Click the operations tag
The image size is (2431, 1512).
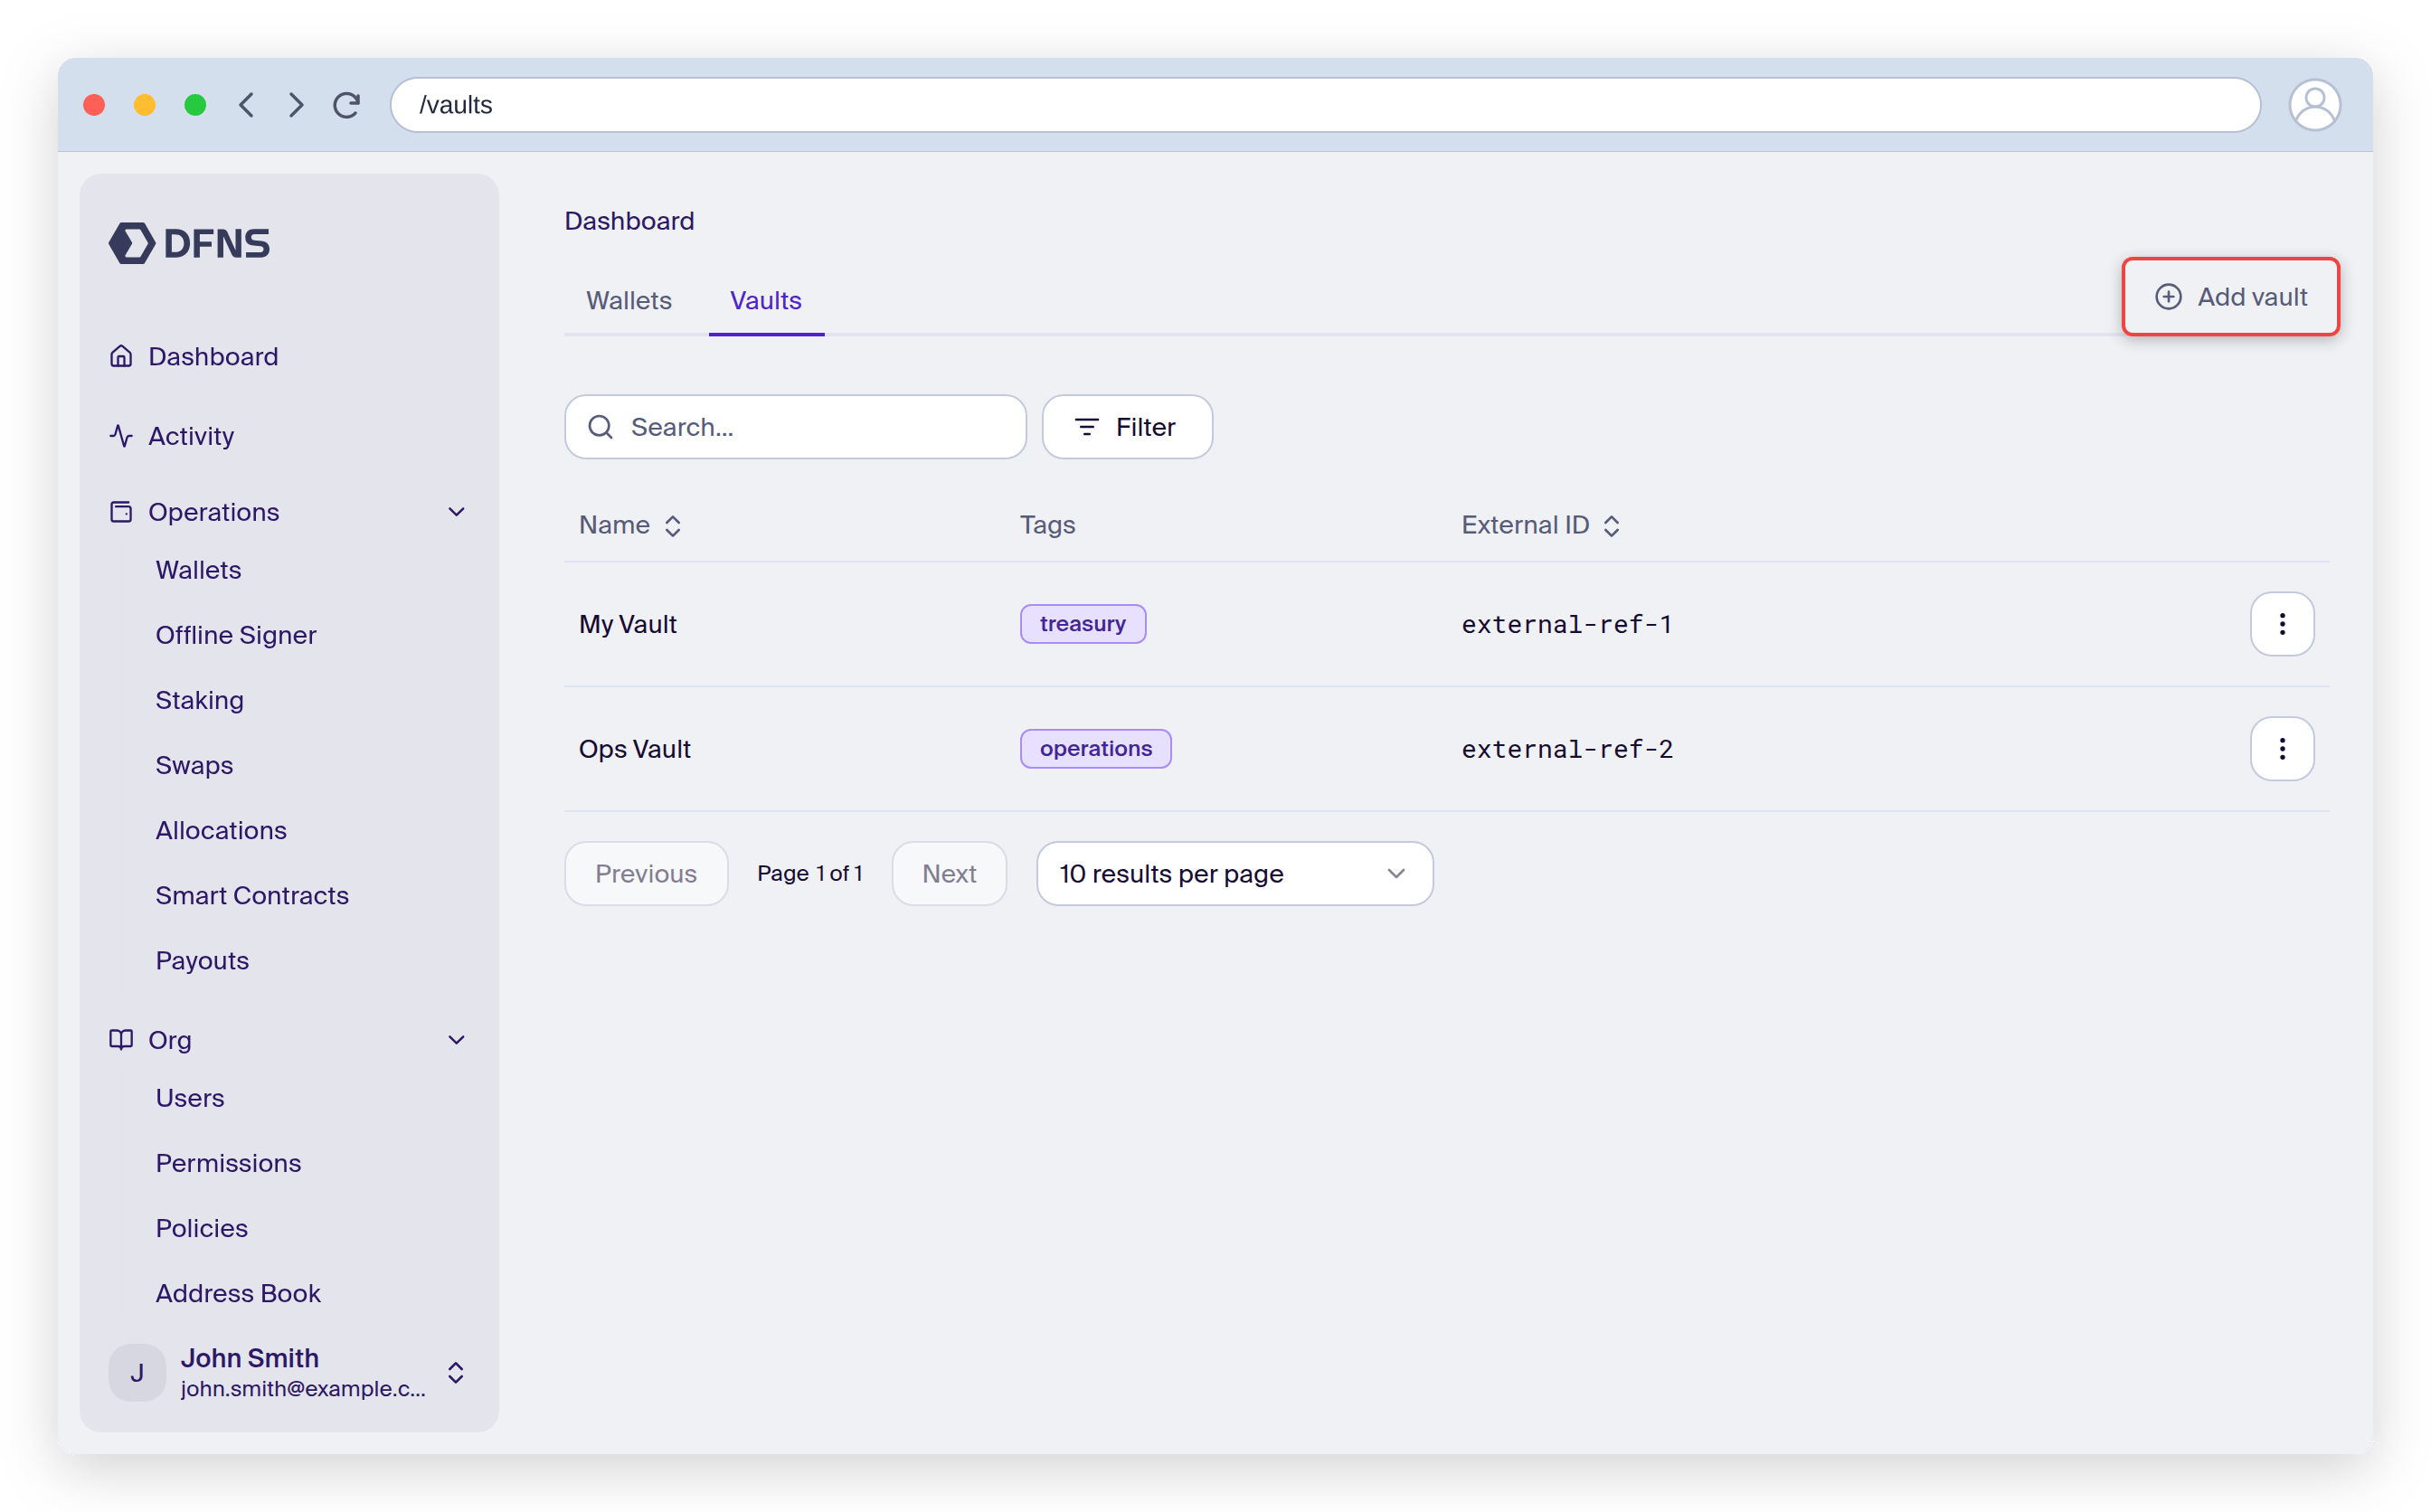point(1095,749)
